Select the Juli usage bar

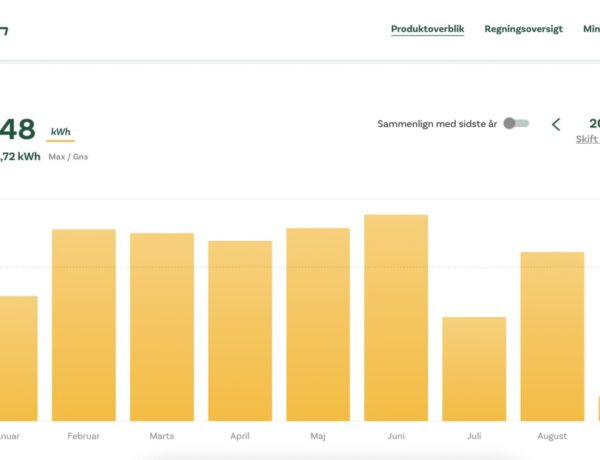[474, 369]
